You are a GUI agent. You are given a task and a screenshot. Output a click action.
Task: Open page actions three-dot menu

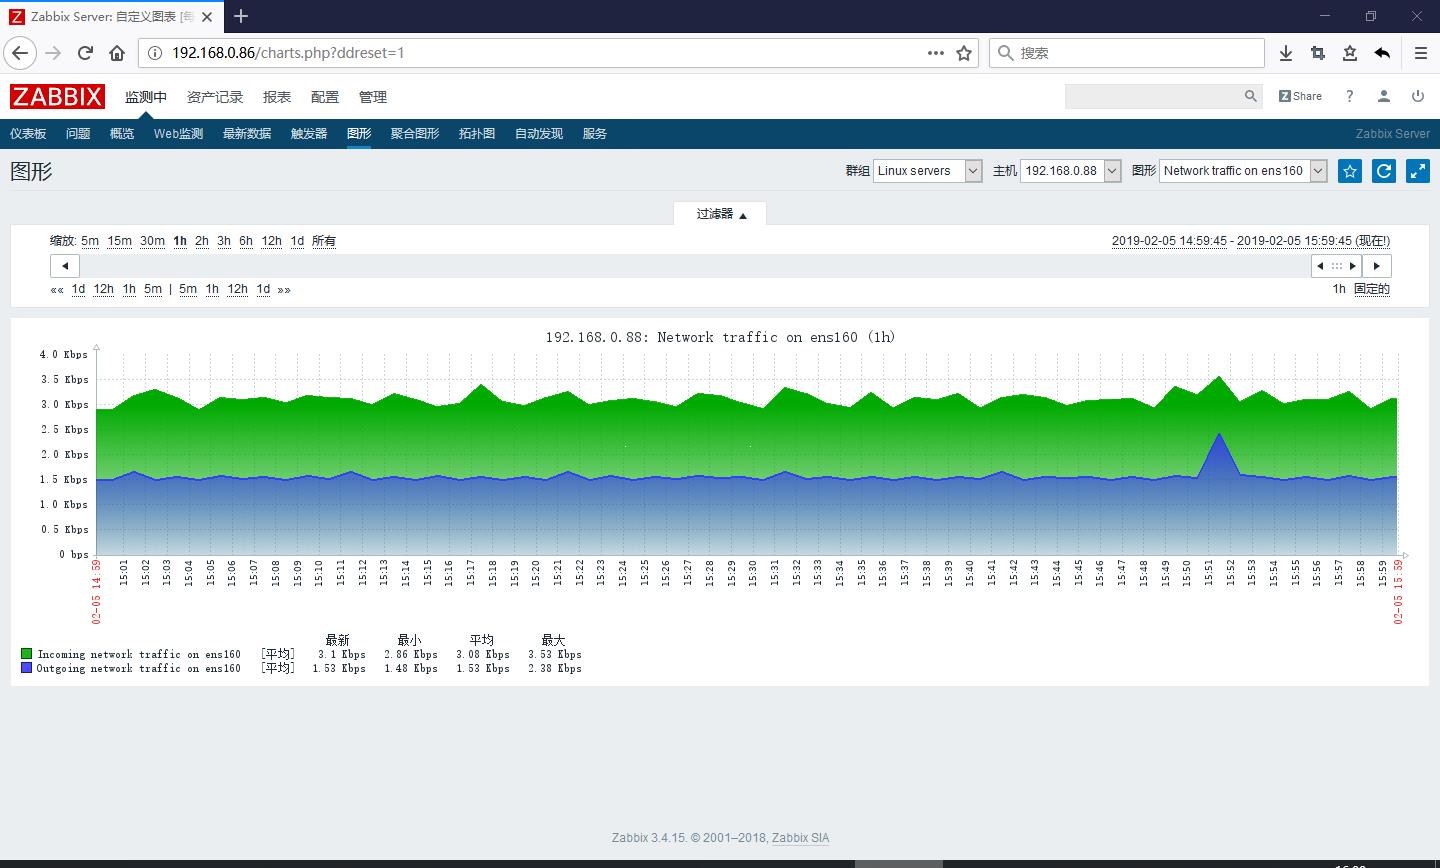pyautogui.click(x=936, y=53)
